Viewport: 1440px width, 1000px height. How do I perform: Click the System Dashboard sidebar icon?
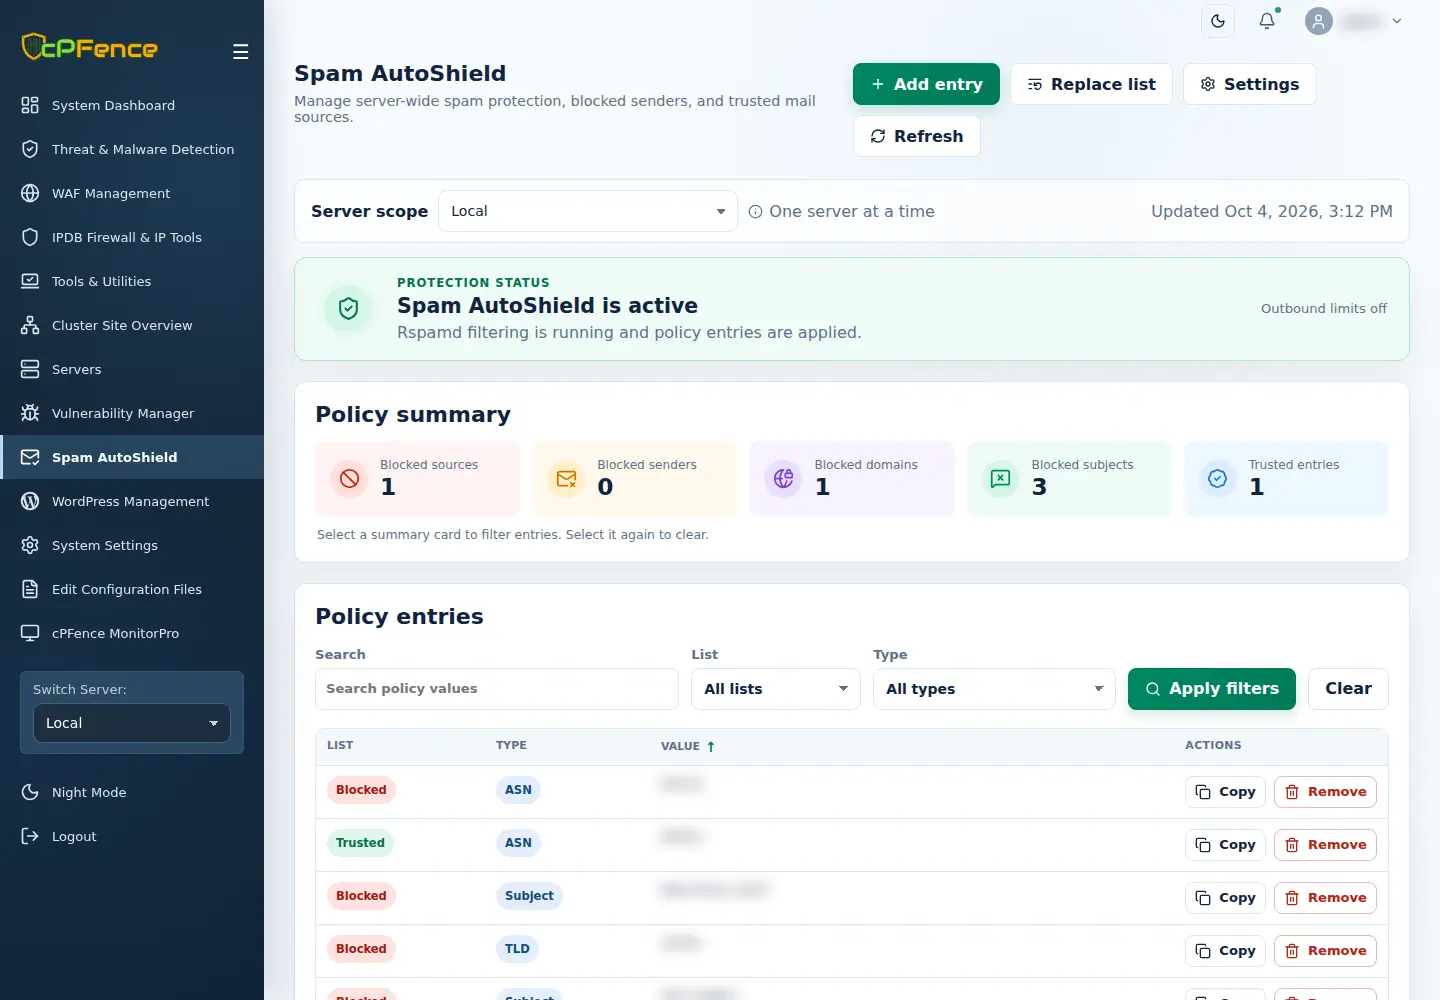[30, 105]
